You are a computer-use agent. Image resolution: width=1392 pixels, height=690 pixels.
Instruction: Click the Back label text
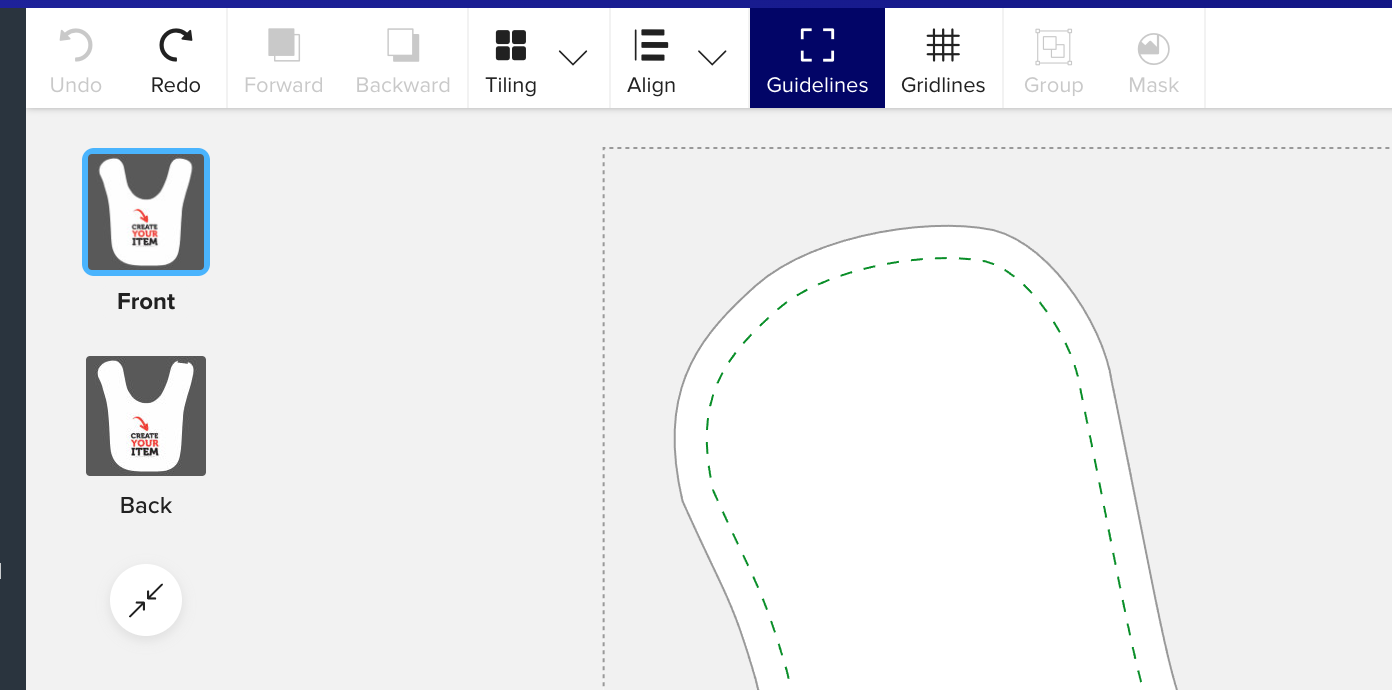click(146, 506)
